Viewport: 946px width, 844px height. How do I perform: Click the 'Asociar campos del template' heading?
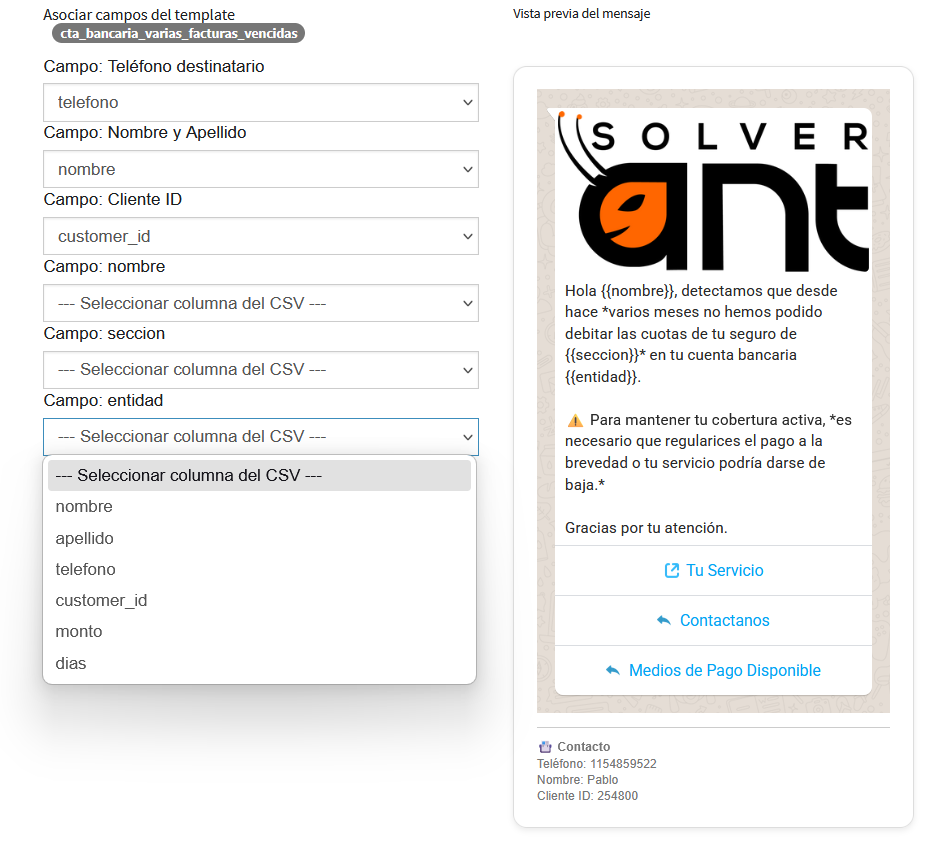pos(139,14)
